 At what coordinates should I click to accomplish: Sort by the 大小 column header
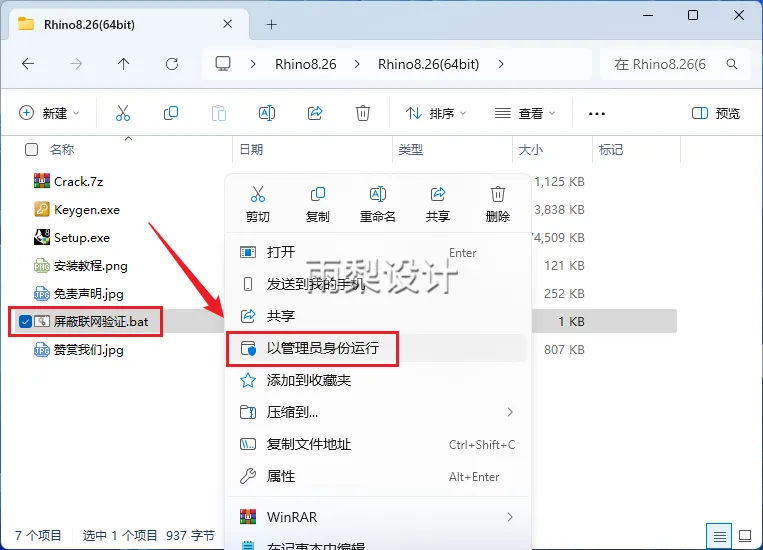[x=530, y=149]
